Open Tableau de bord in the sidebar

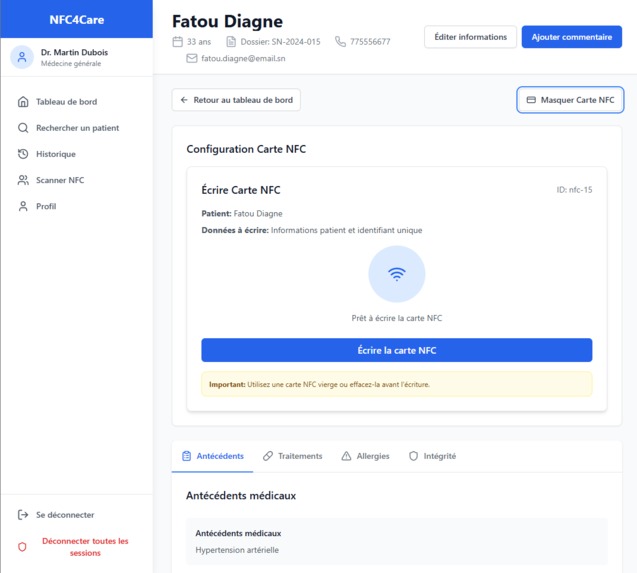coord(76,102)
